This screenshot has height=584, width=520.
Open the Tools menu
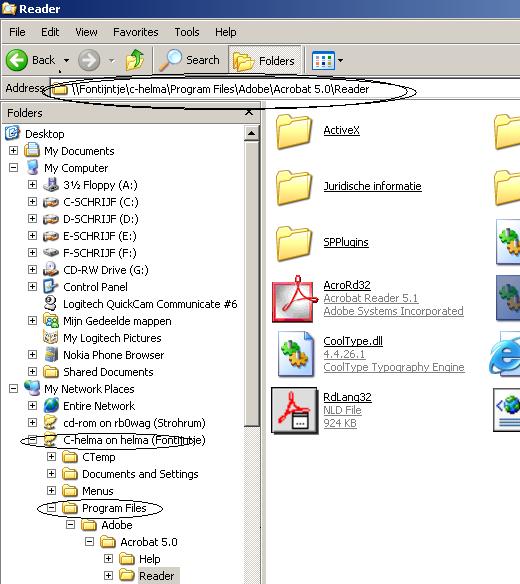(x=187, y=32)
